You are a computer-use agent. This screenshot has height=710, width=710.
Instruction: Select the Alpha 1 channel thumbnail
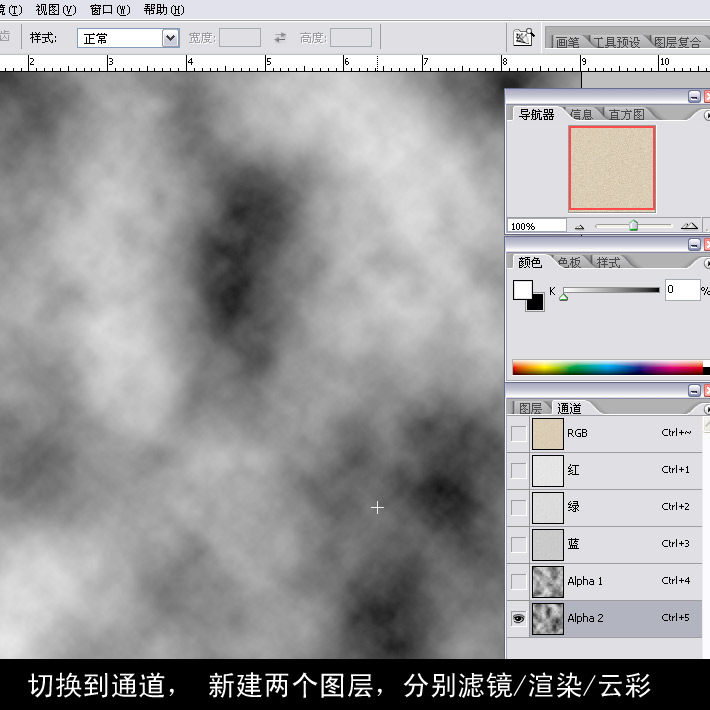547,581
